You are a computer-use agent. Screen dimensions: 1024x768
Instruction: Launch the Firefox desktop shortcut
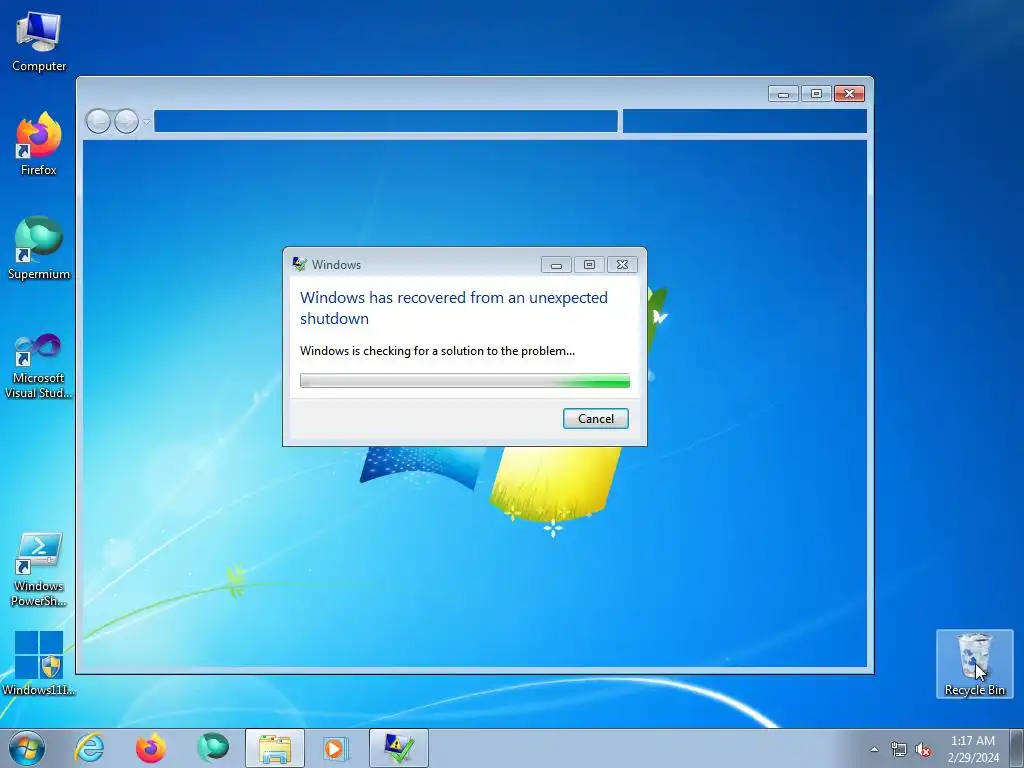pyautogui.click(x=39, y=144)
